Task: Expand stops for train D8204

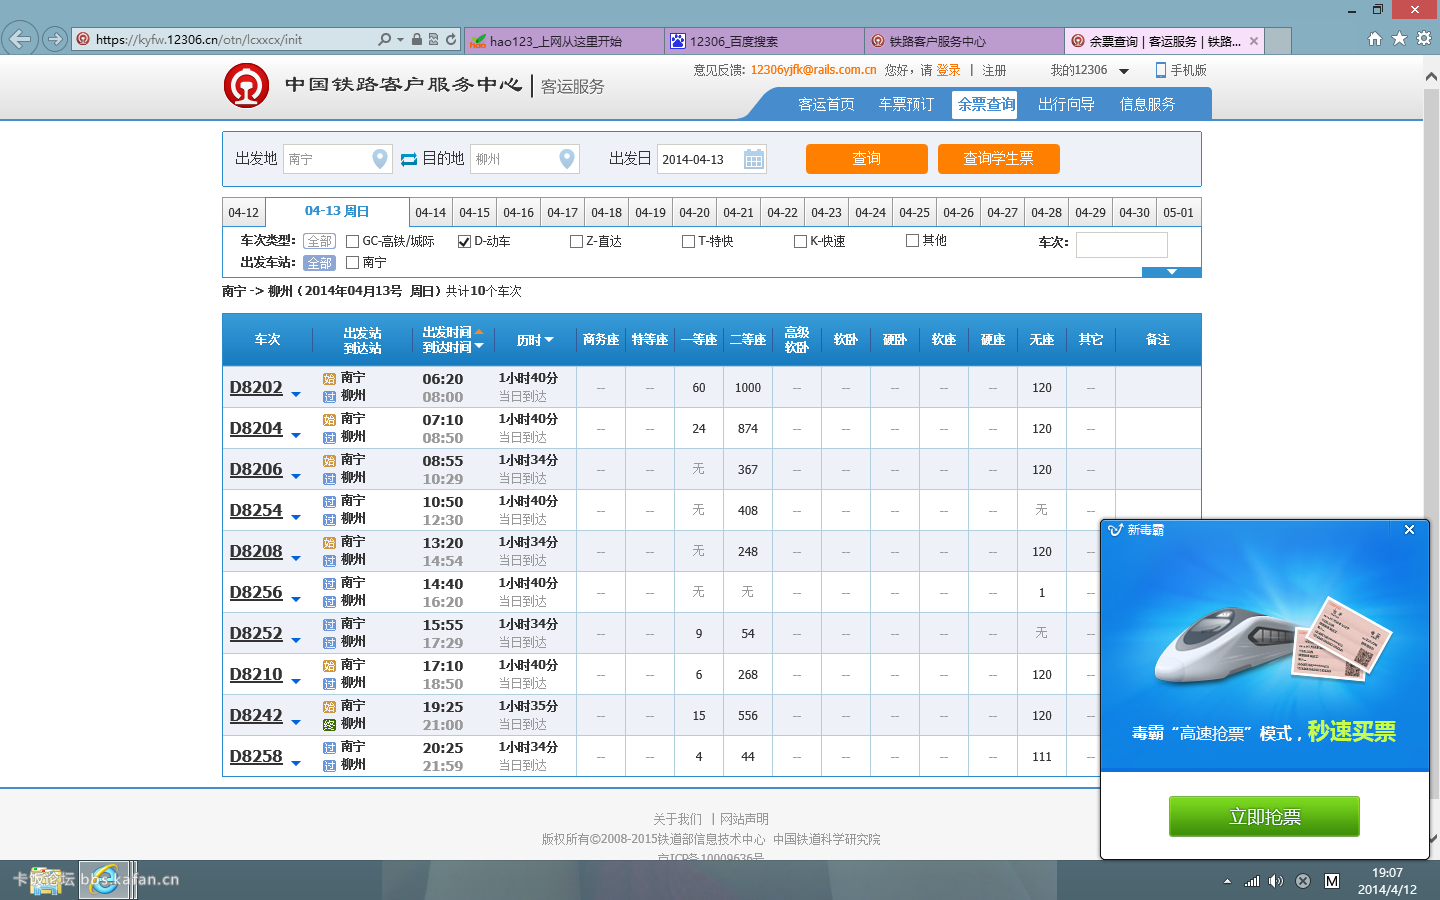Action: [x=296, y=436]
